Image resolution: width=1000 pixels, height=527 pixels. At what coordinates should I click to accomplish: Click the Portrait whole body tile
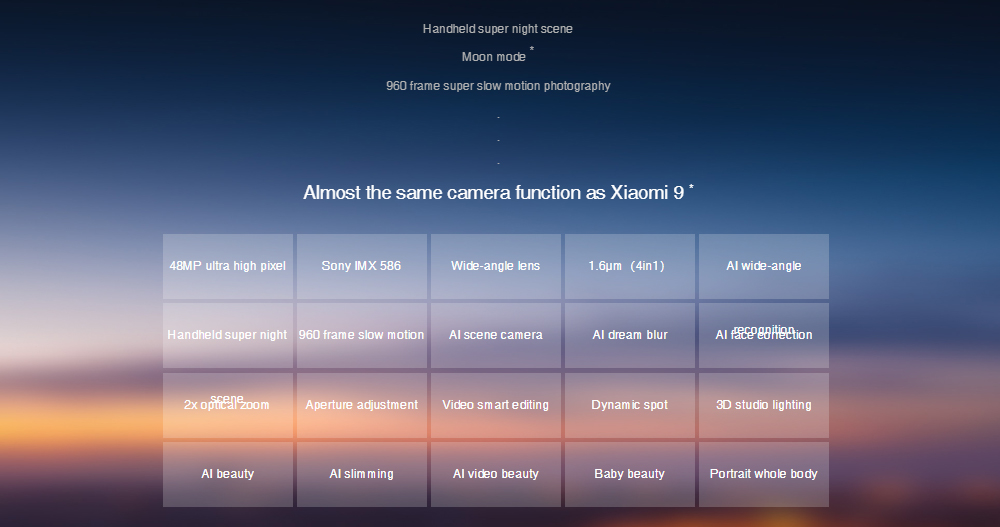763,474
